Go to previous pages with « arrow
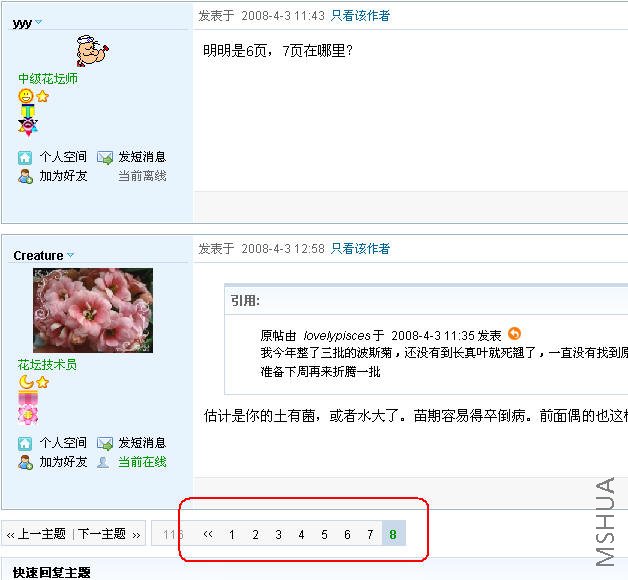The image size is (628, 580). coord(208,534)
